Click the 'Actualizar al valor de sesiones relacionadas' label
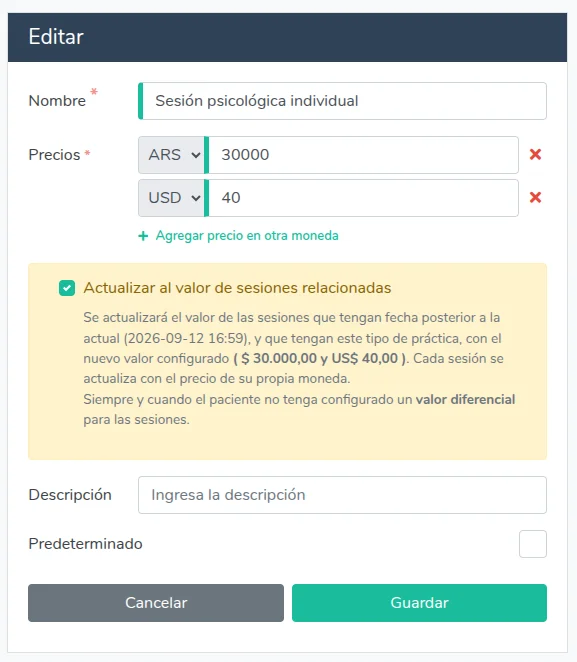The image size is (577, 662). point(237,288)
